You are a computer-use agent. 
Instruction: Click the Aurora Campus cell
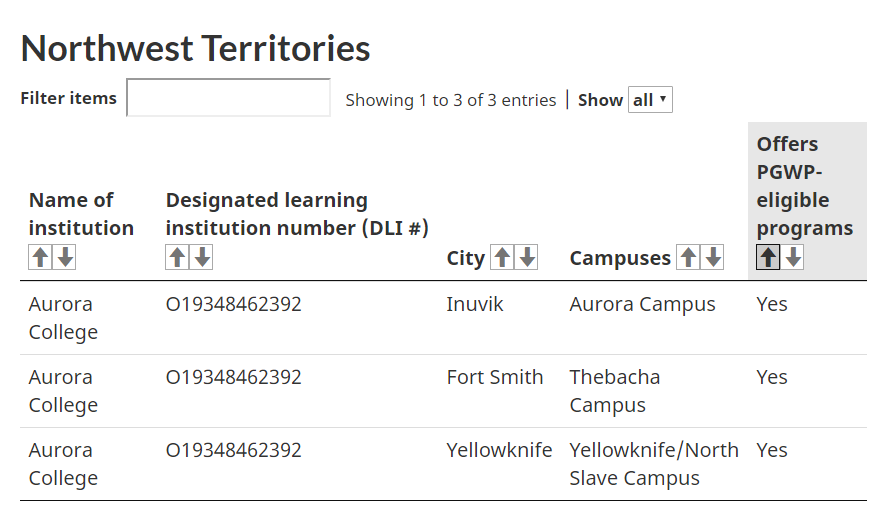click(x=642, y=304)
